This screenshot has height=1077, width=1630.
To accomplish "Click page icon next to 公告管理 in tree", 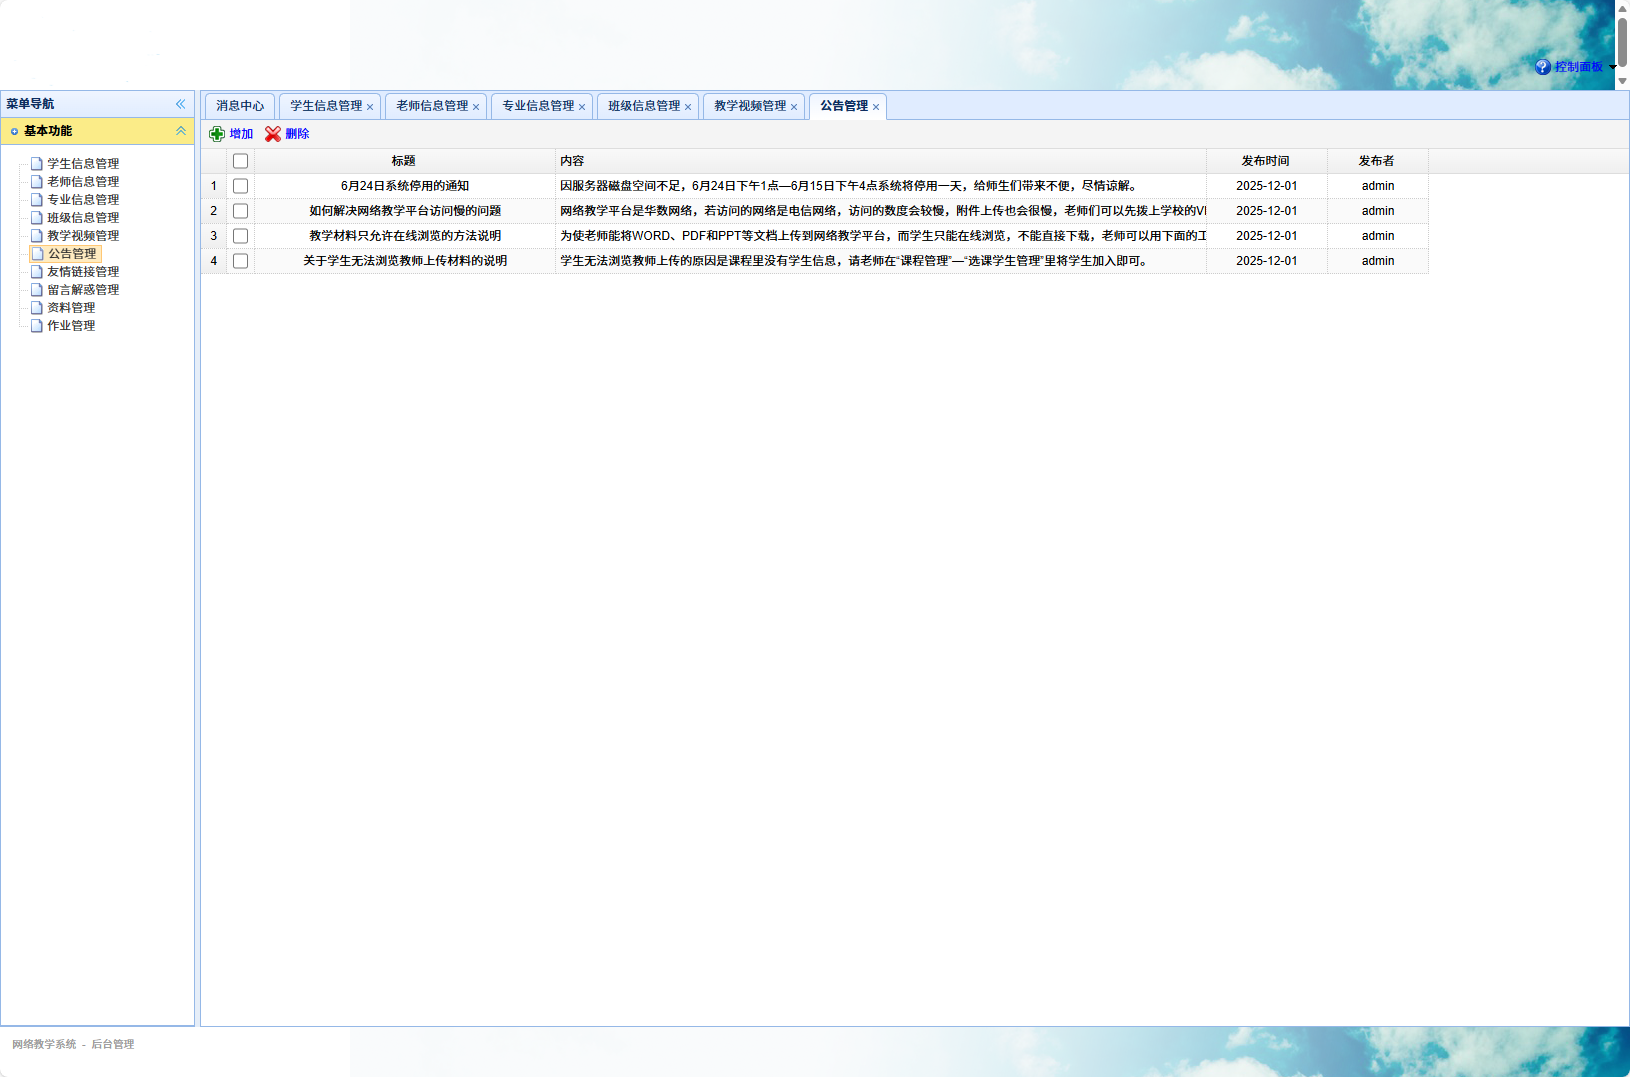I will point(38,254).
